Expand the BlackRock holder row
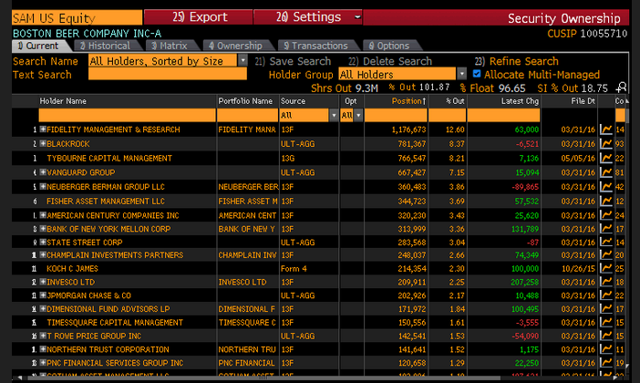This screenshot has height=383, width=640. (x=42, y=144)
